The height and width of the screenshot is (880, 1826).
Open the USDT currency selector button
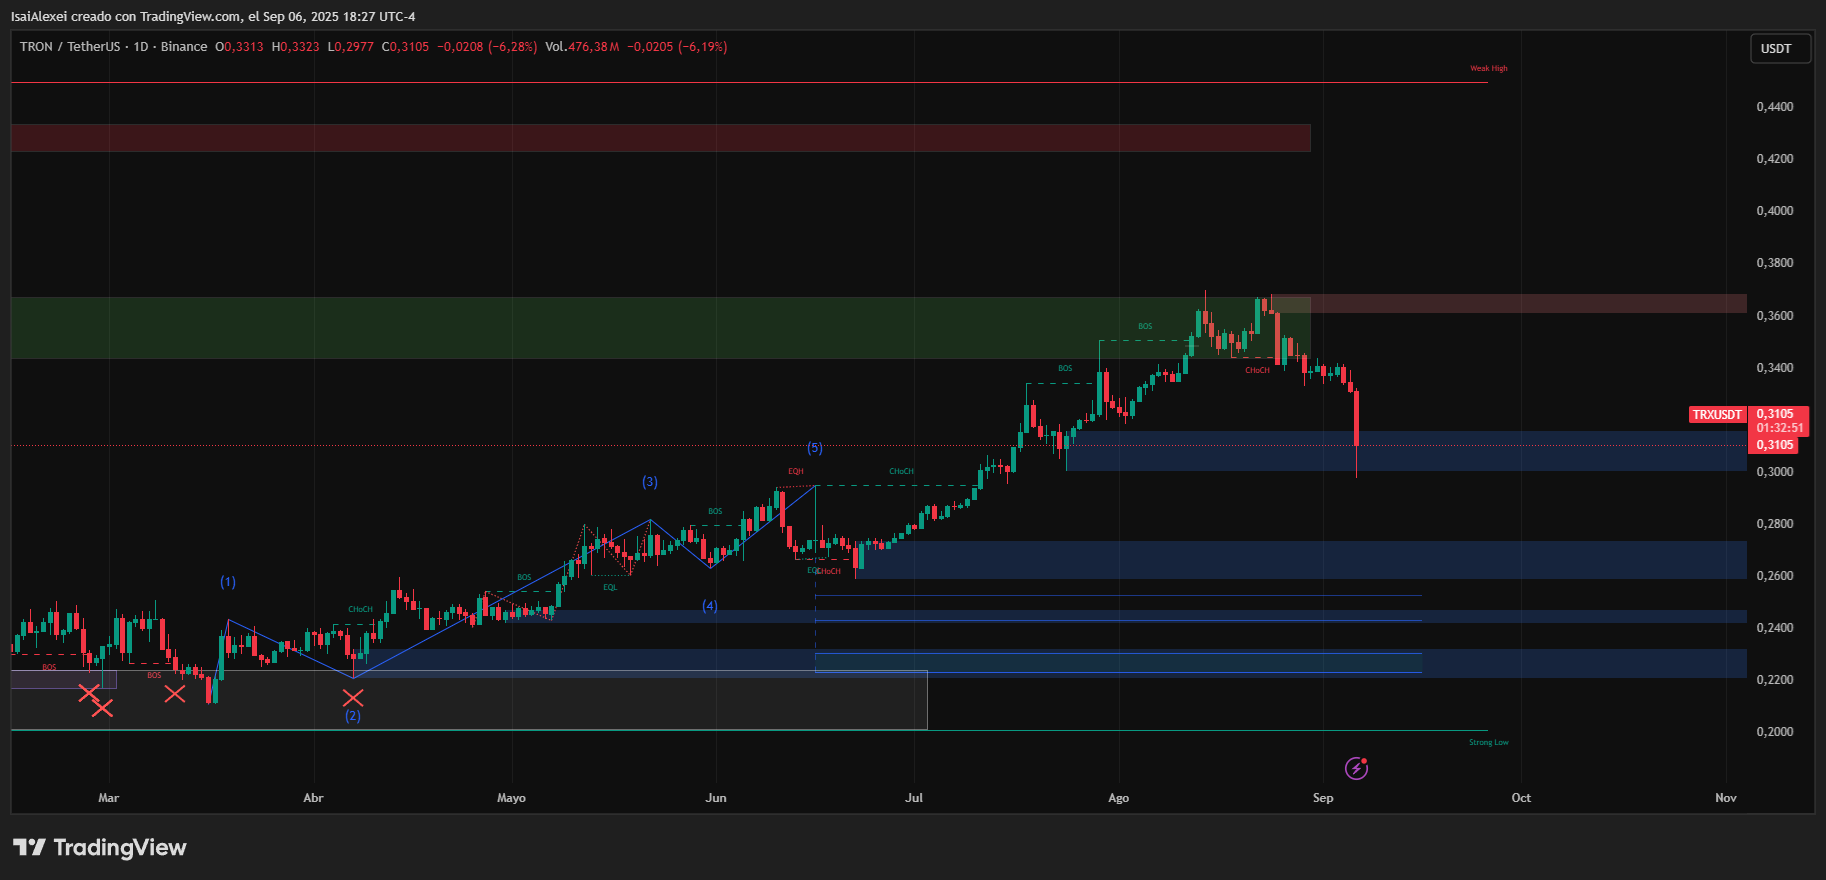(1779, 48)
